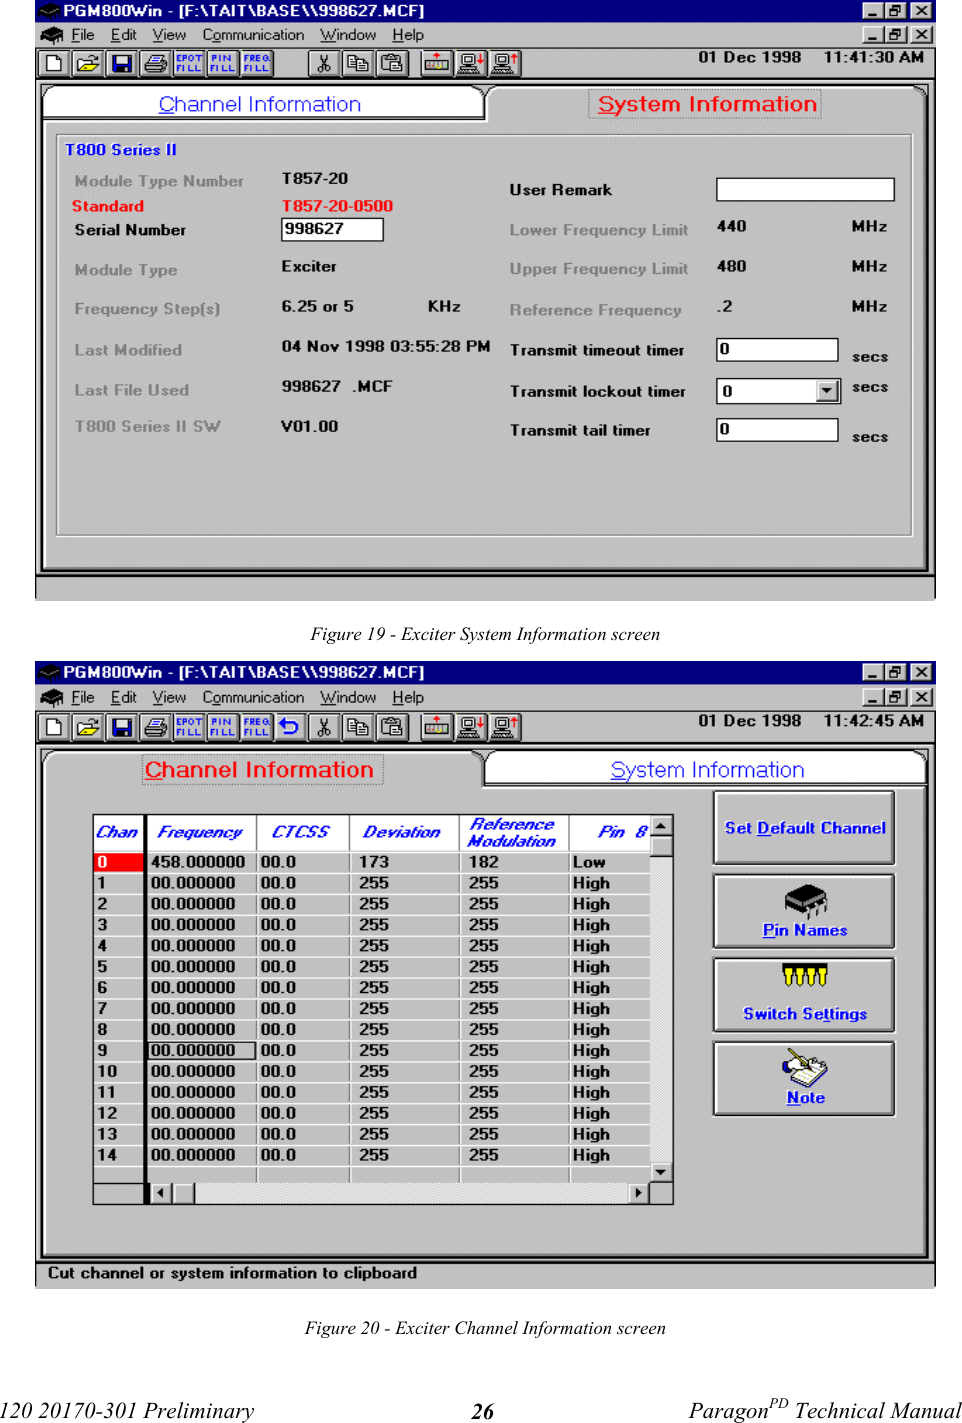Open Transmit lockout timer dropdown arrow

(827, 391)
